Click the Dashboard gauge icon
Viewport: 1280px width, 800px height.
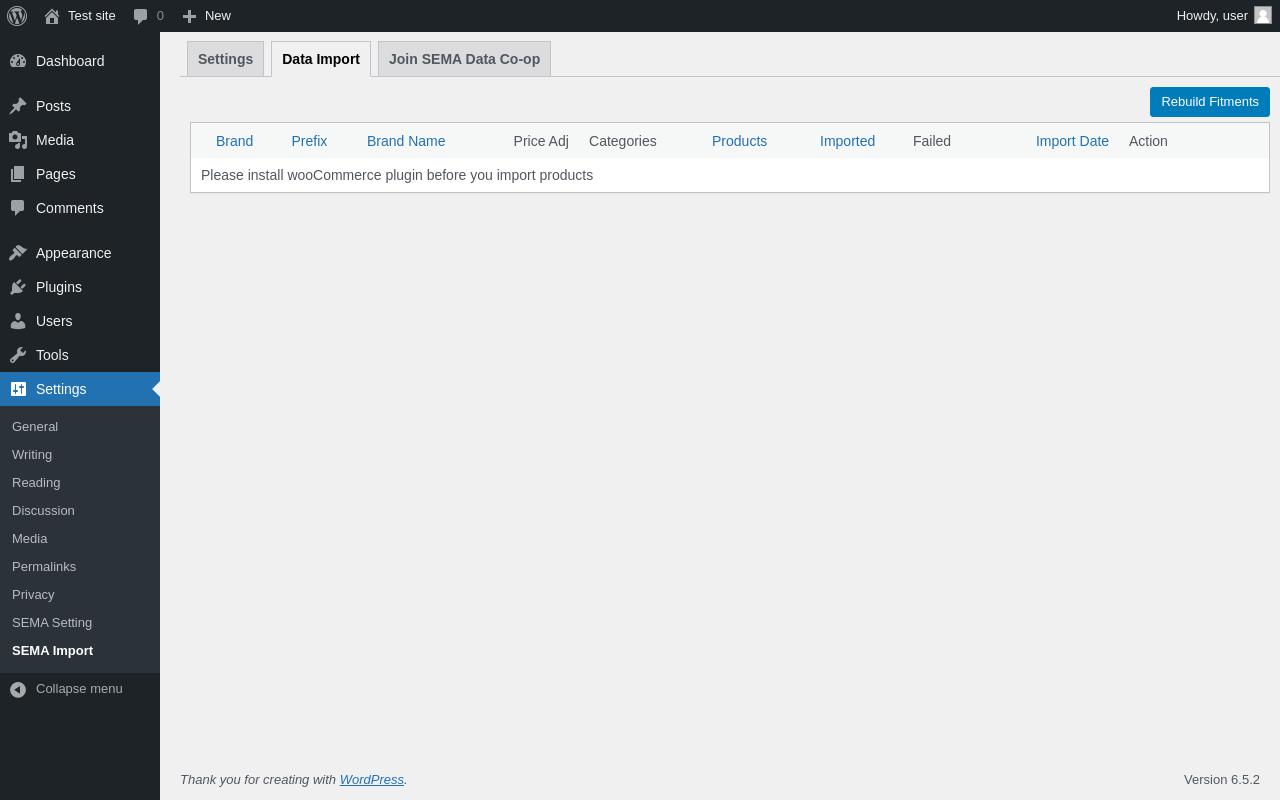tap(18, 61)
